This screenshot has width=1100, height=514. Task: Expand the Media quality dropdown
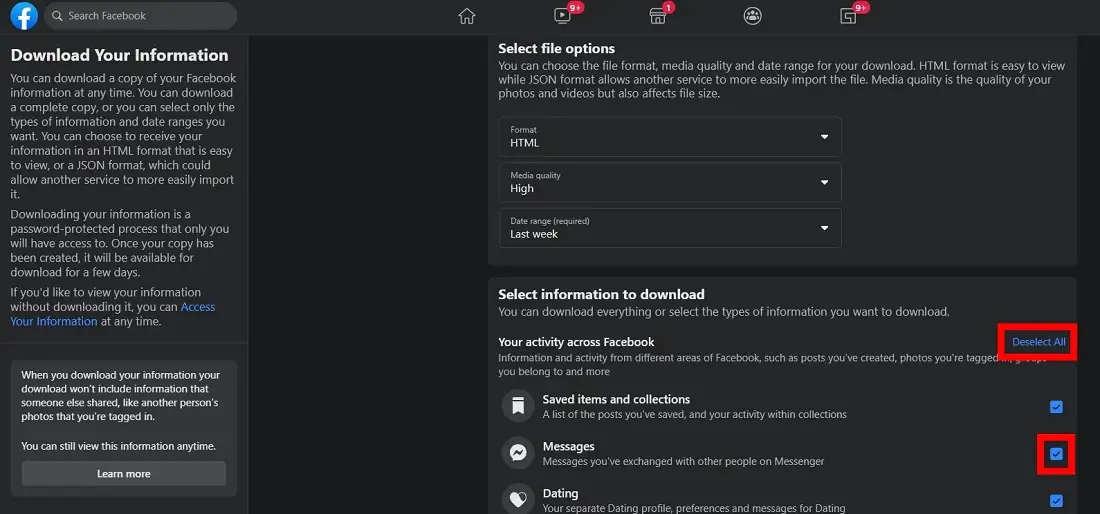[669, 183]
